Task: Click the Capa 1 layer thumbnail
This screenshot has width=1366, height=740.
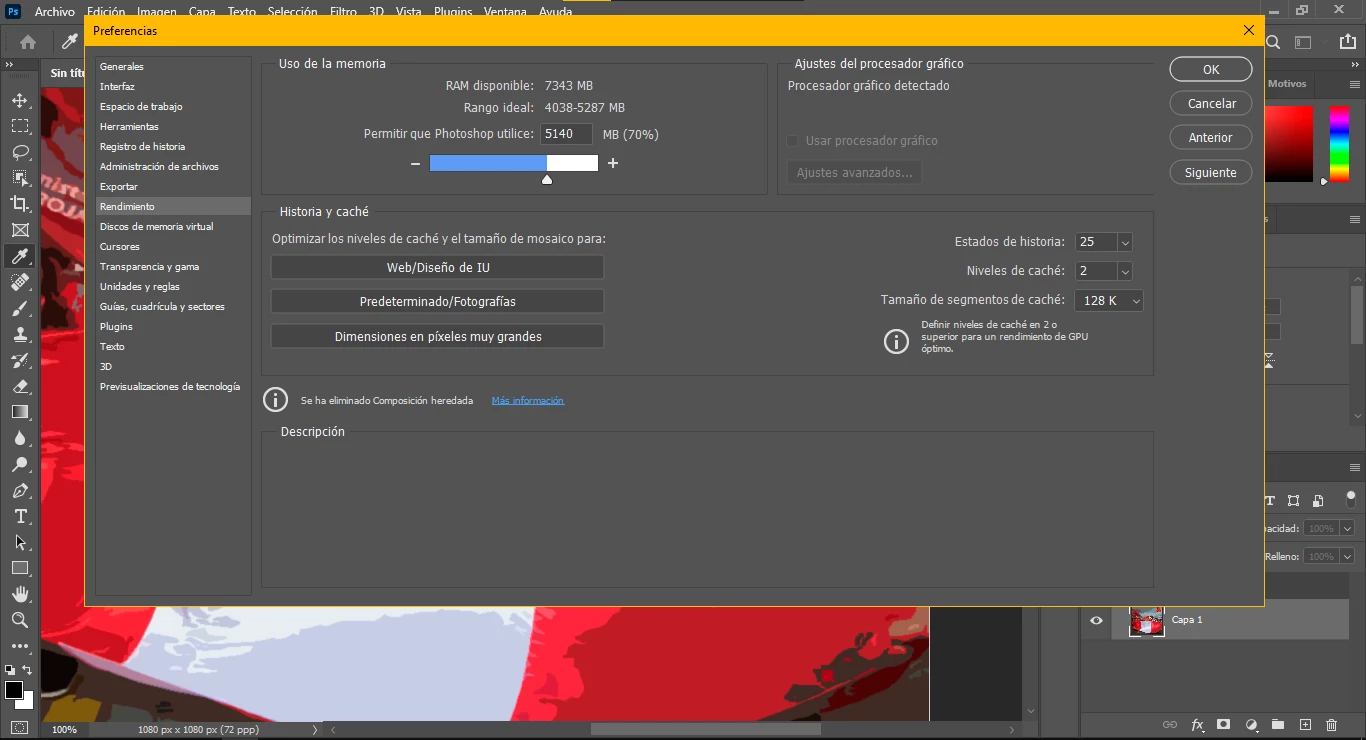Action: point(1147,620)
